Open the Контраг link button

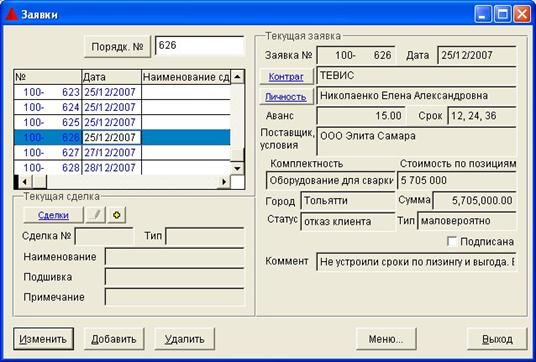click(286, 77)
